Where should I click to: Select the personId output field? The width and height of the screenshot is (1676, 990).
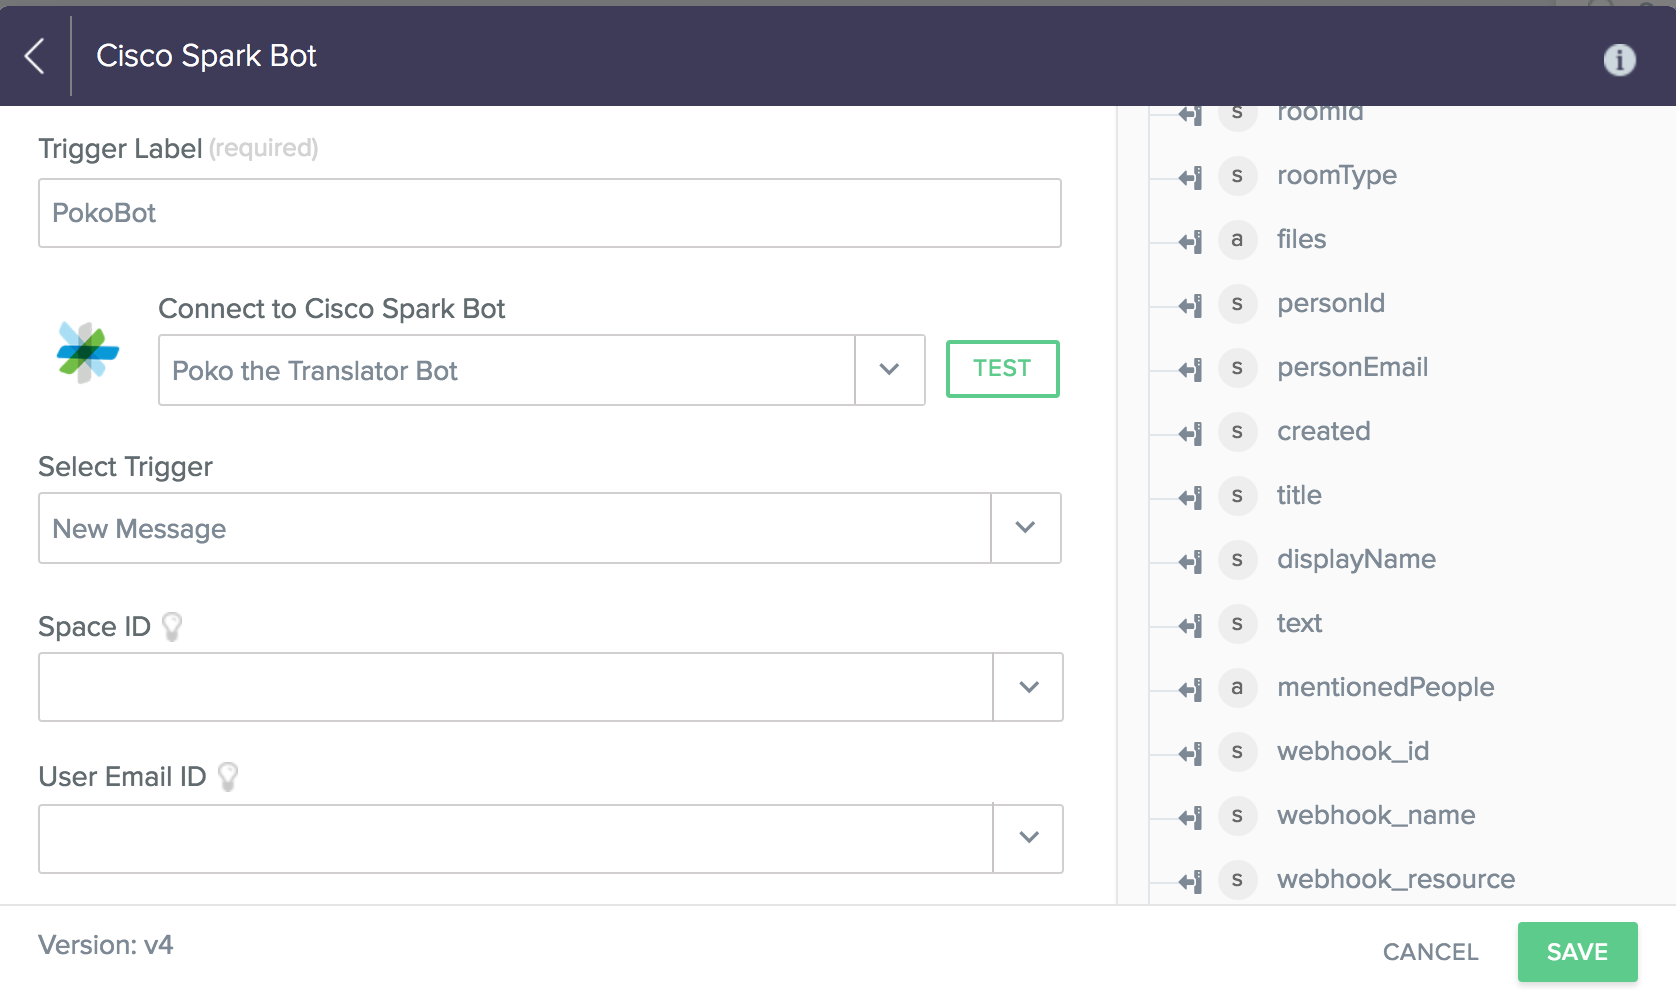click(1331, 304)
